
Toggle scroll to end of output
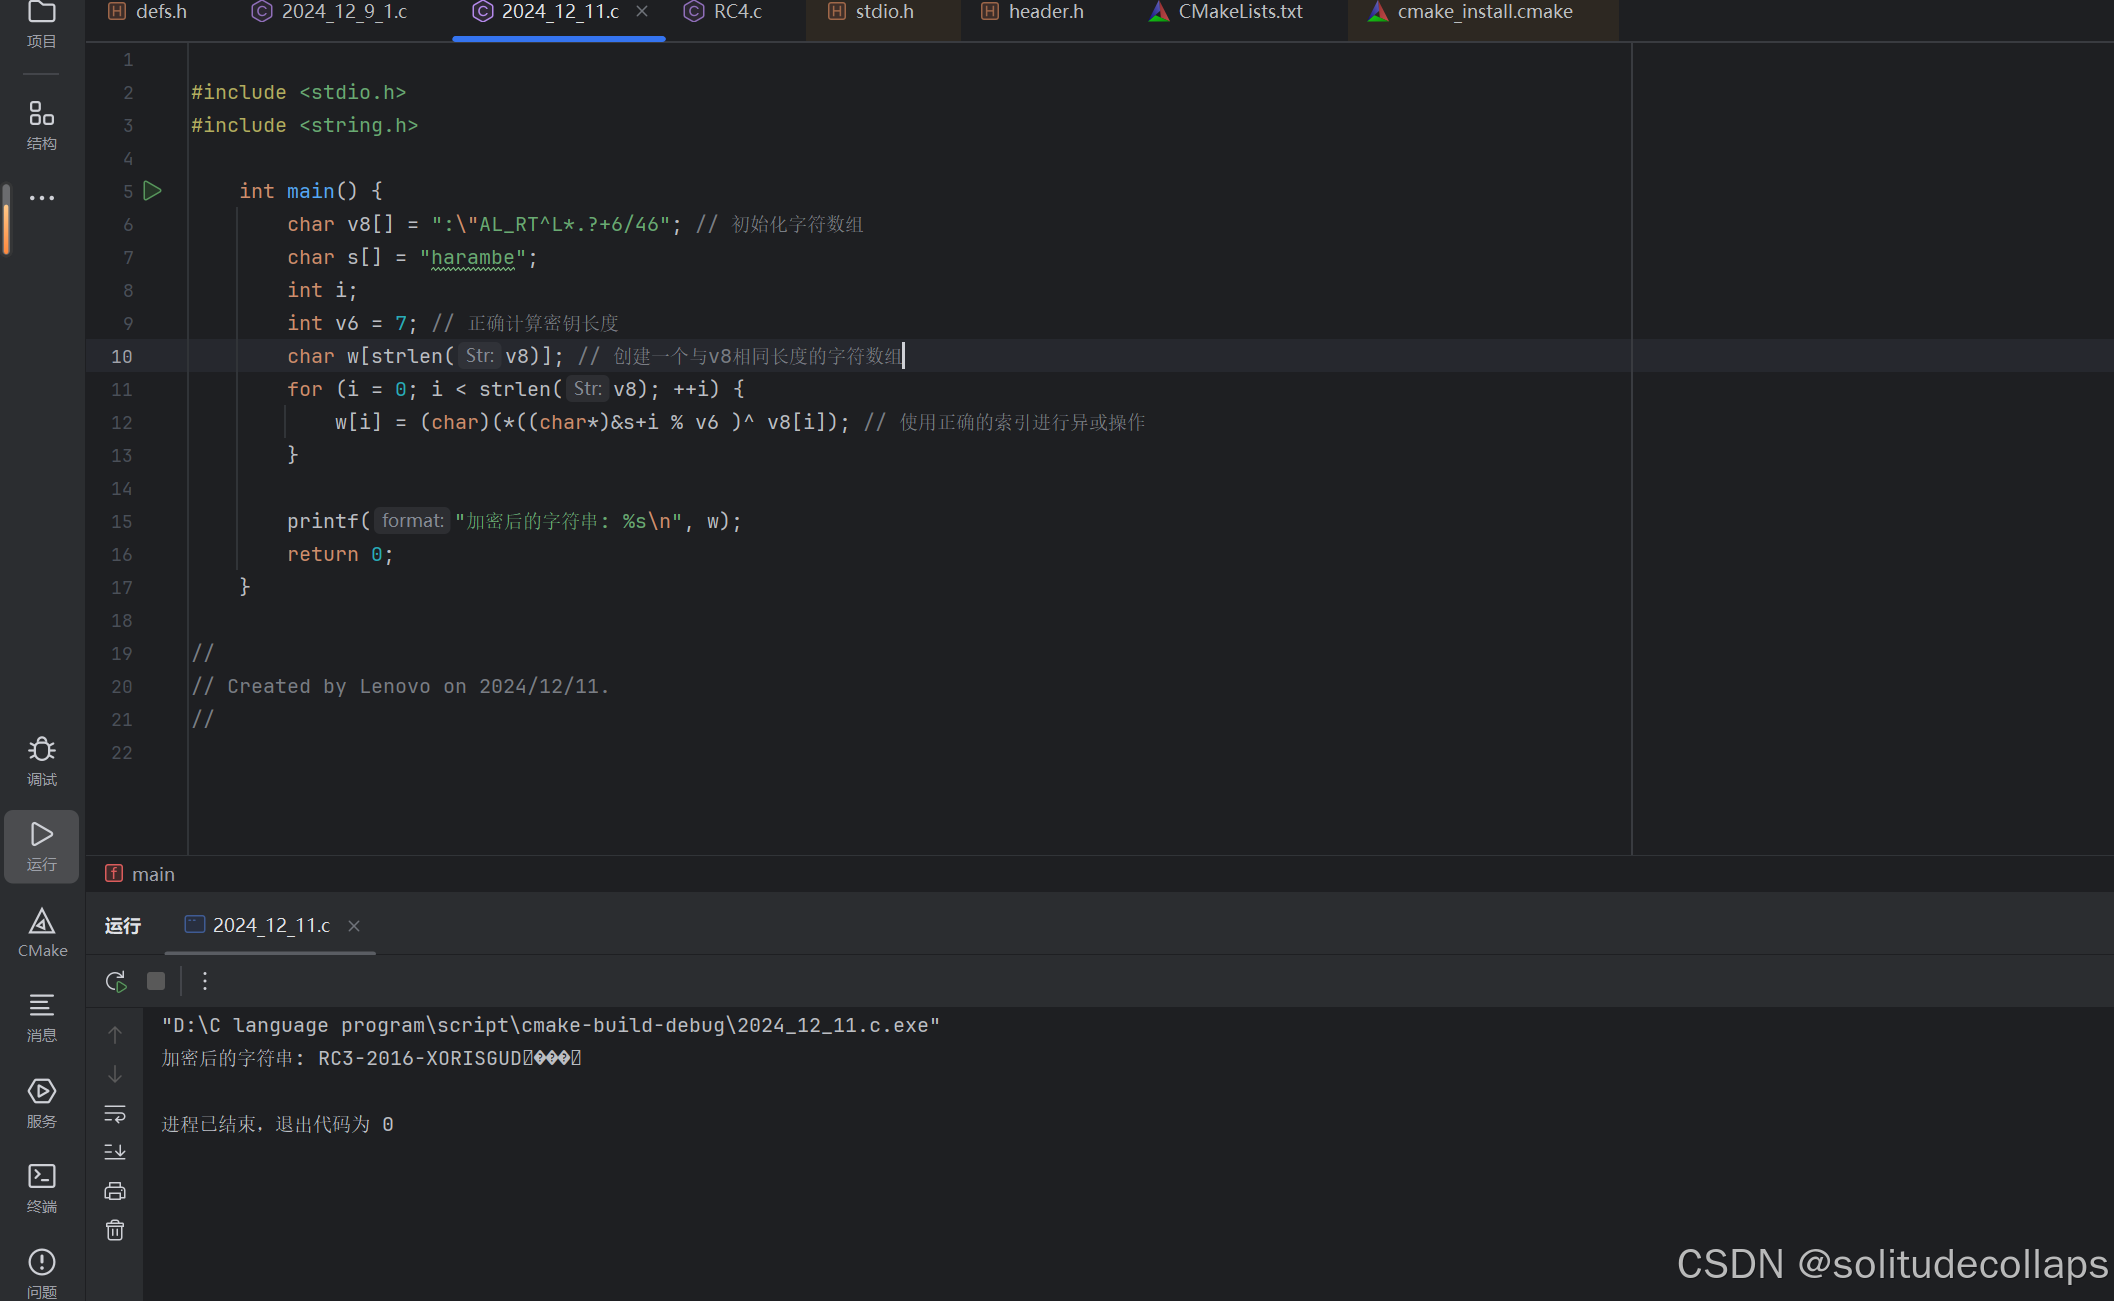[115, 1152]
